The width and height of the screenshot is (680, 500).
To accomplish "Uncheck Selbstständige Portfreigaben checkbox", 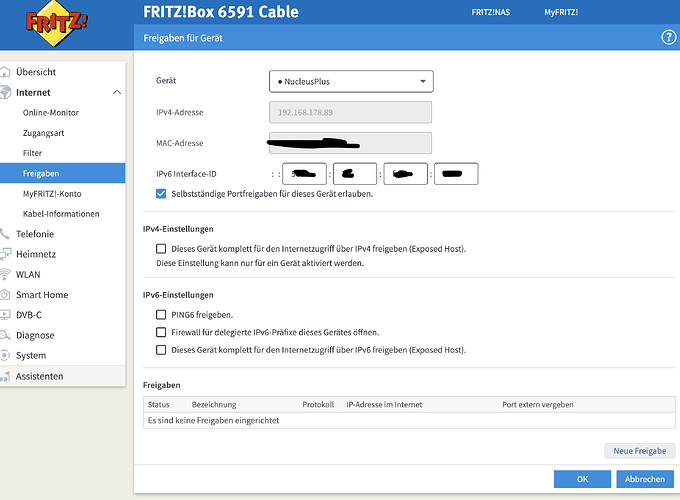I will pyautogui.click(x=162, y=194).
